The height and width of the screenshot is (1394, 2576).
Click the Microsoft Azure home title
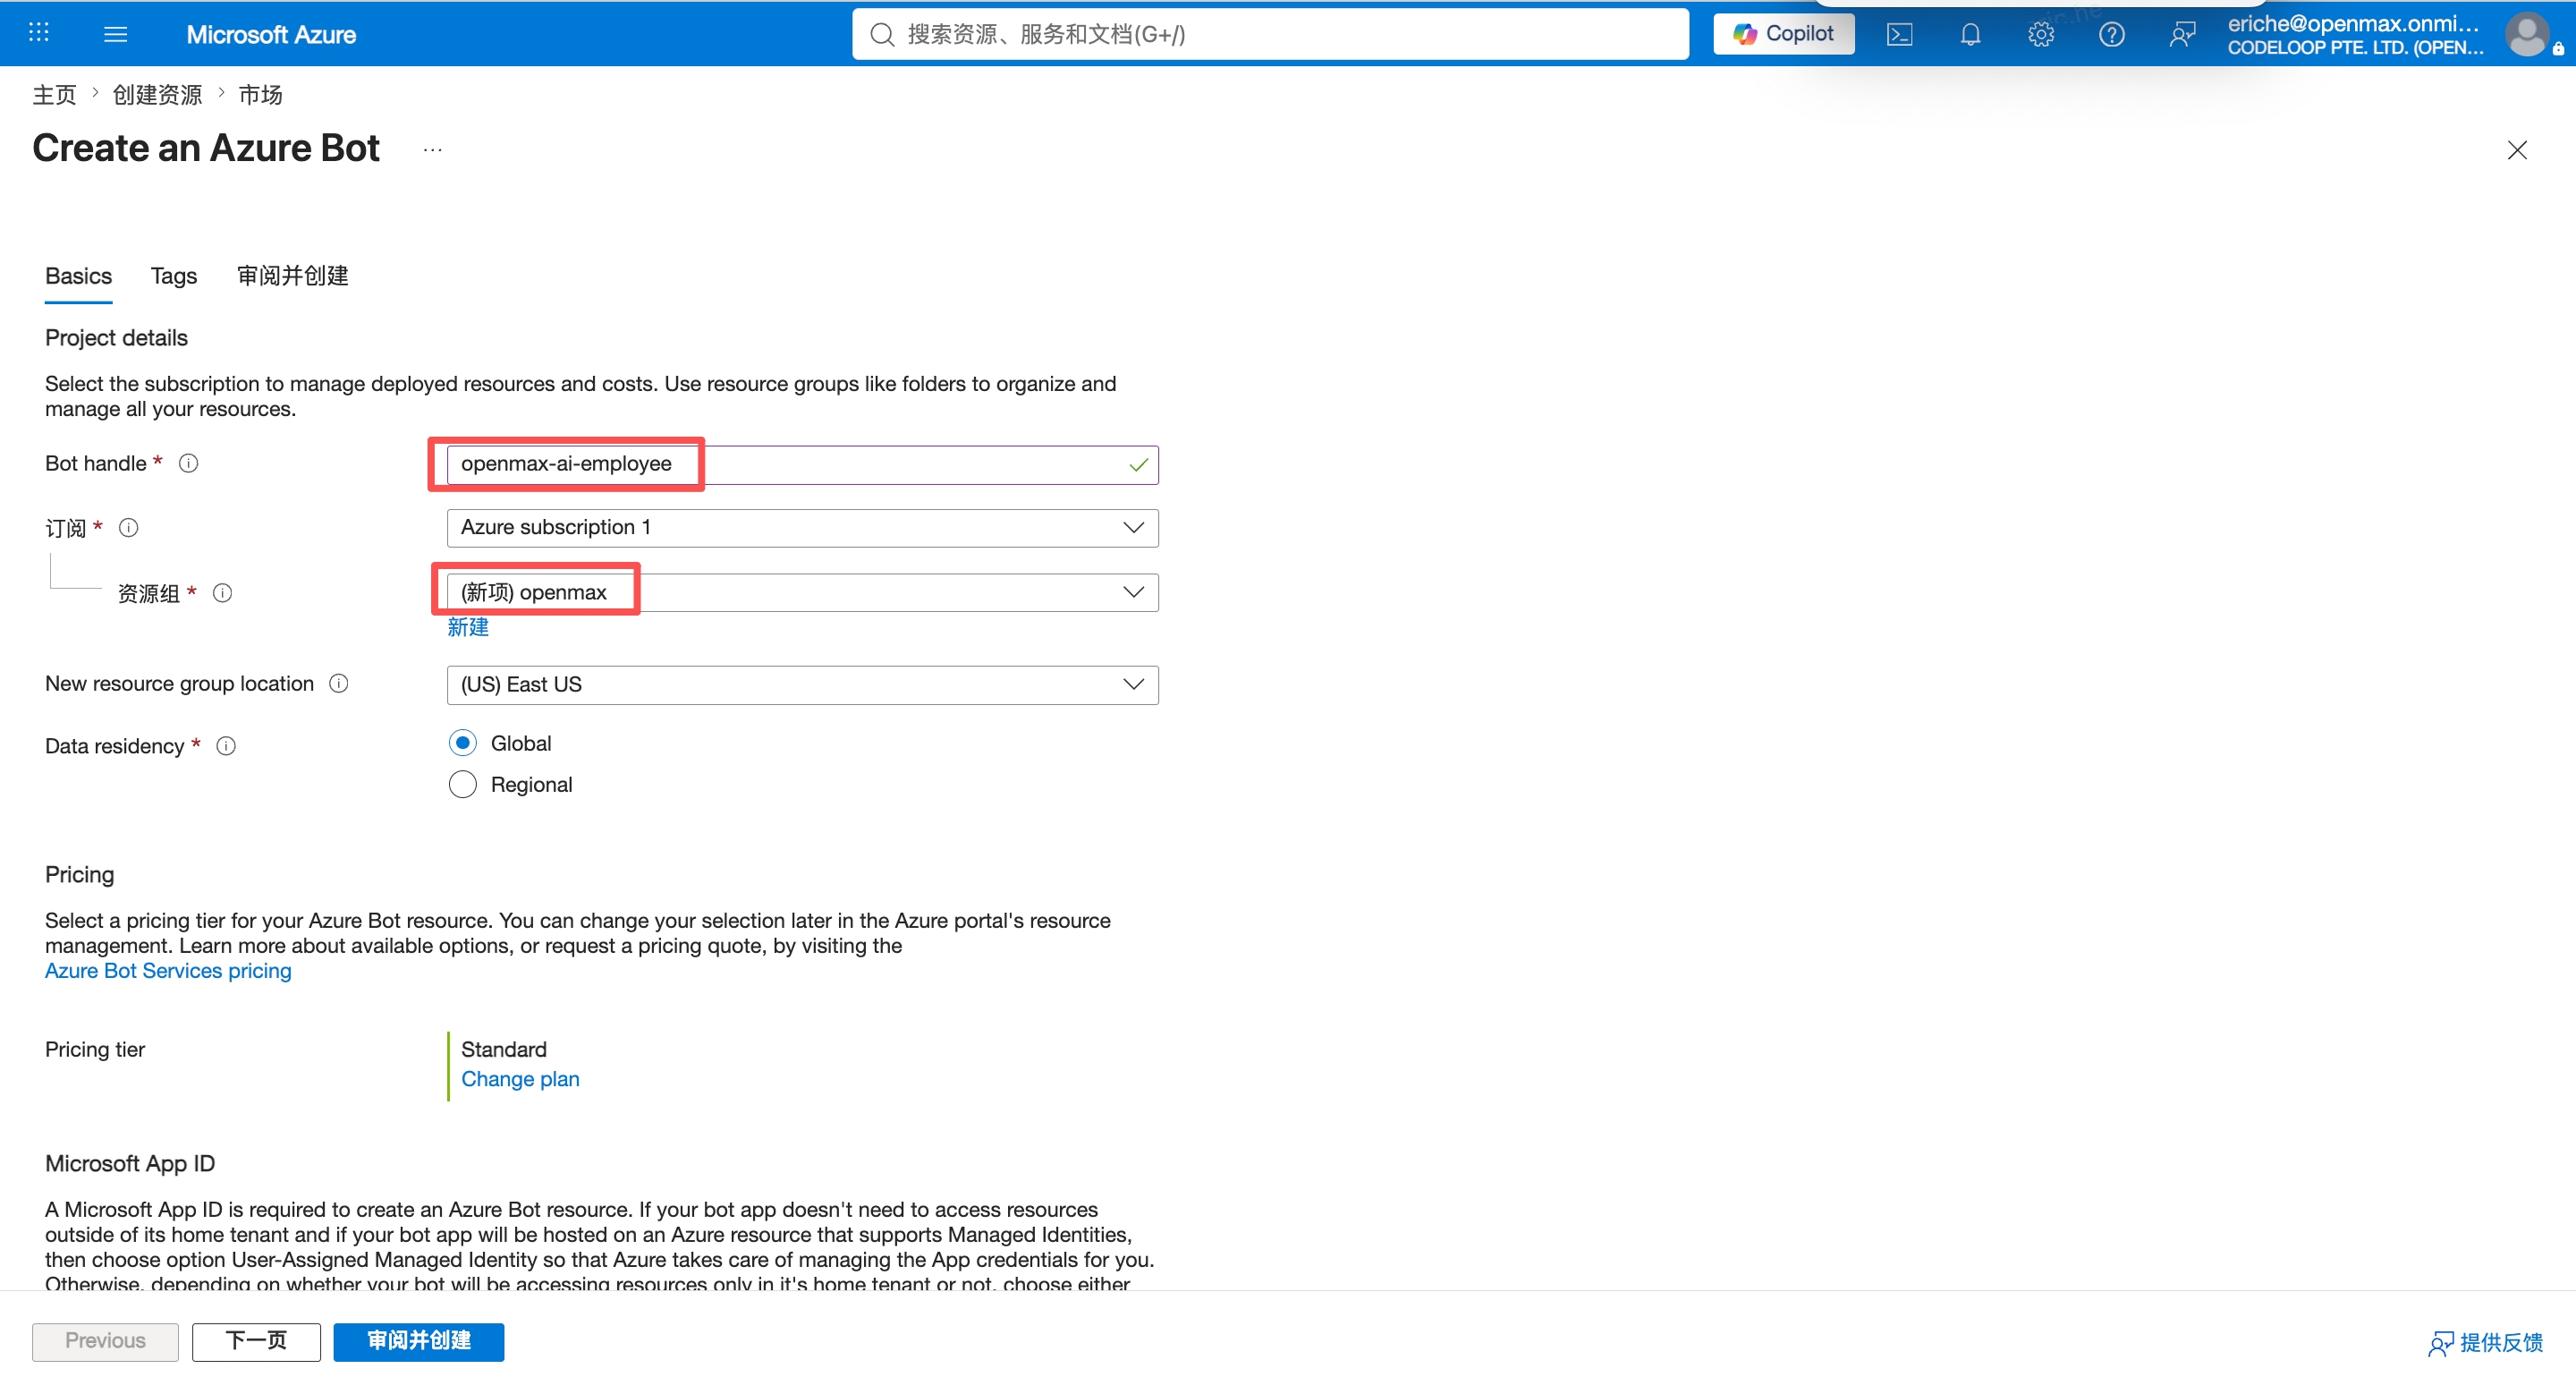tap(271, 34)
